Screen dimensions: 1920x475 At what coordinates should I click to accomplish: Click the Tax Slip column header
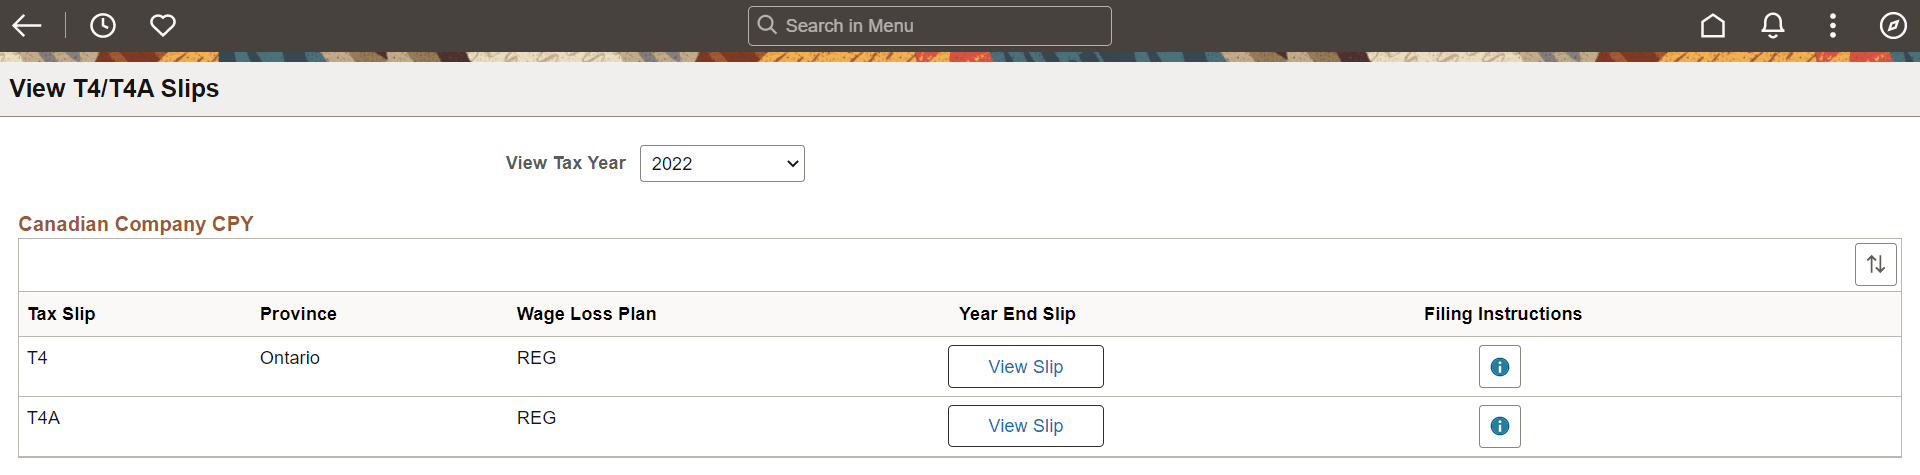tap(61, 314)
